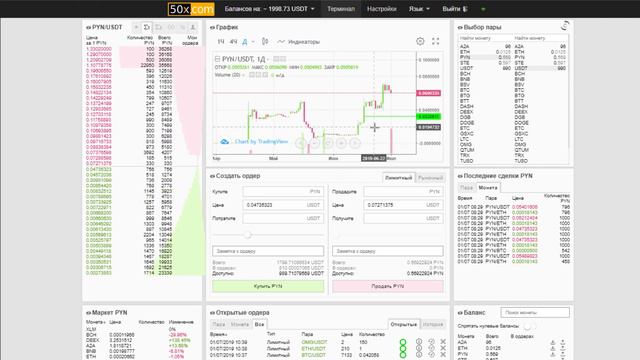This screenshot has height=360, width=640.
Task: Set chart interval to 4Ч
Action: [233, 42]
